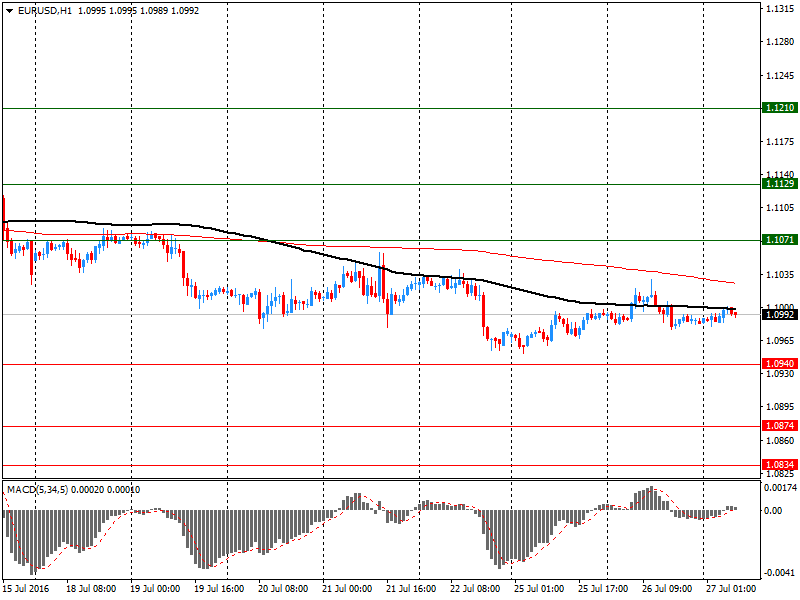800x600 pixels.
Task: Select the 1.1071 green resistance level label
Action: point(780,240)
